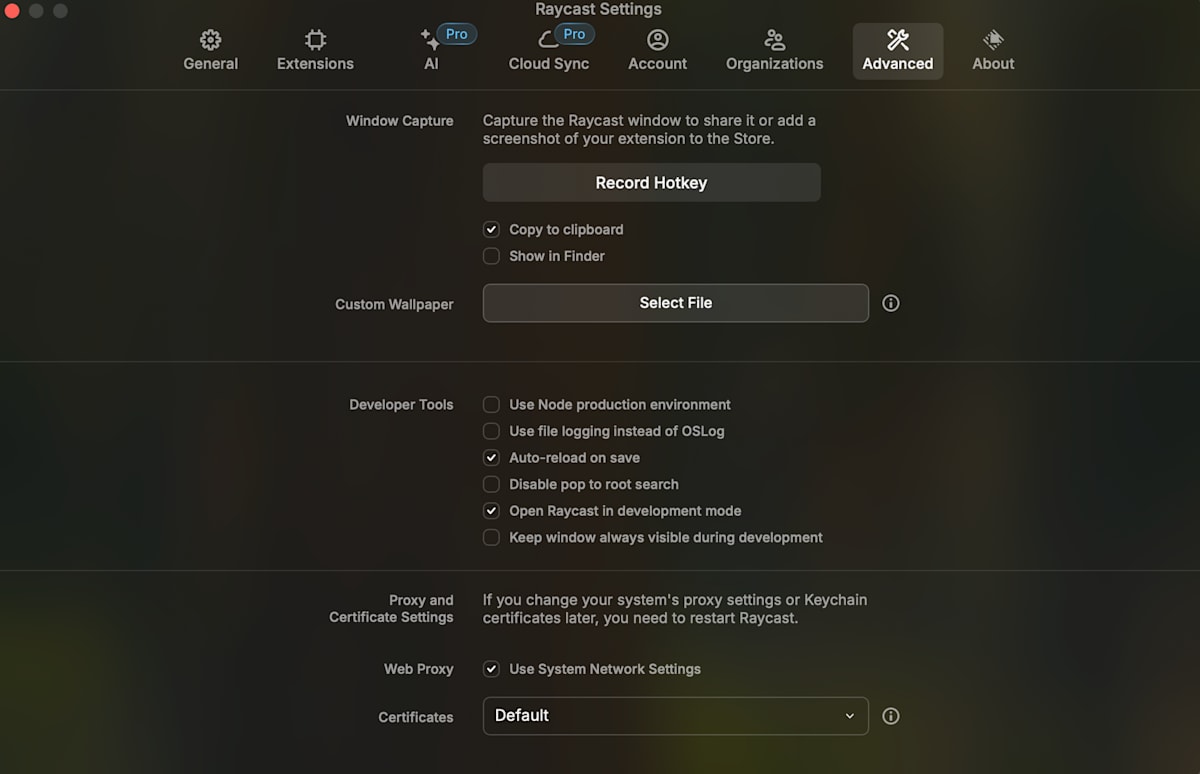The height and width of the screenshot is (774, 1200).
Task: Click the info icon next to Certificates
Action: pos(890,716)
